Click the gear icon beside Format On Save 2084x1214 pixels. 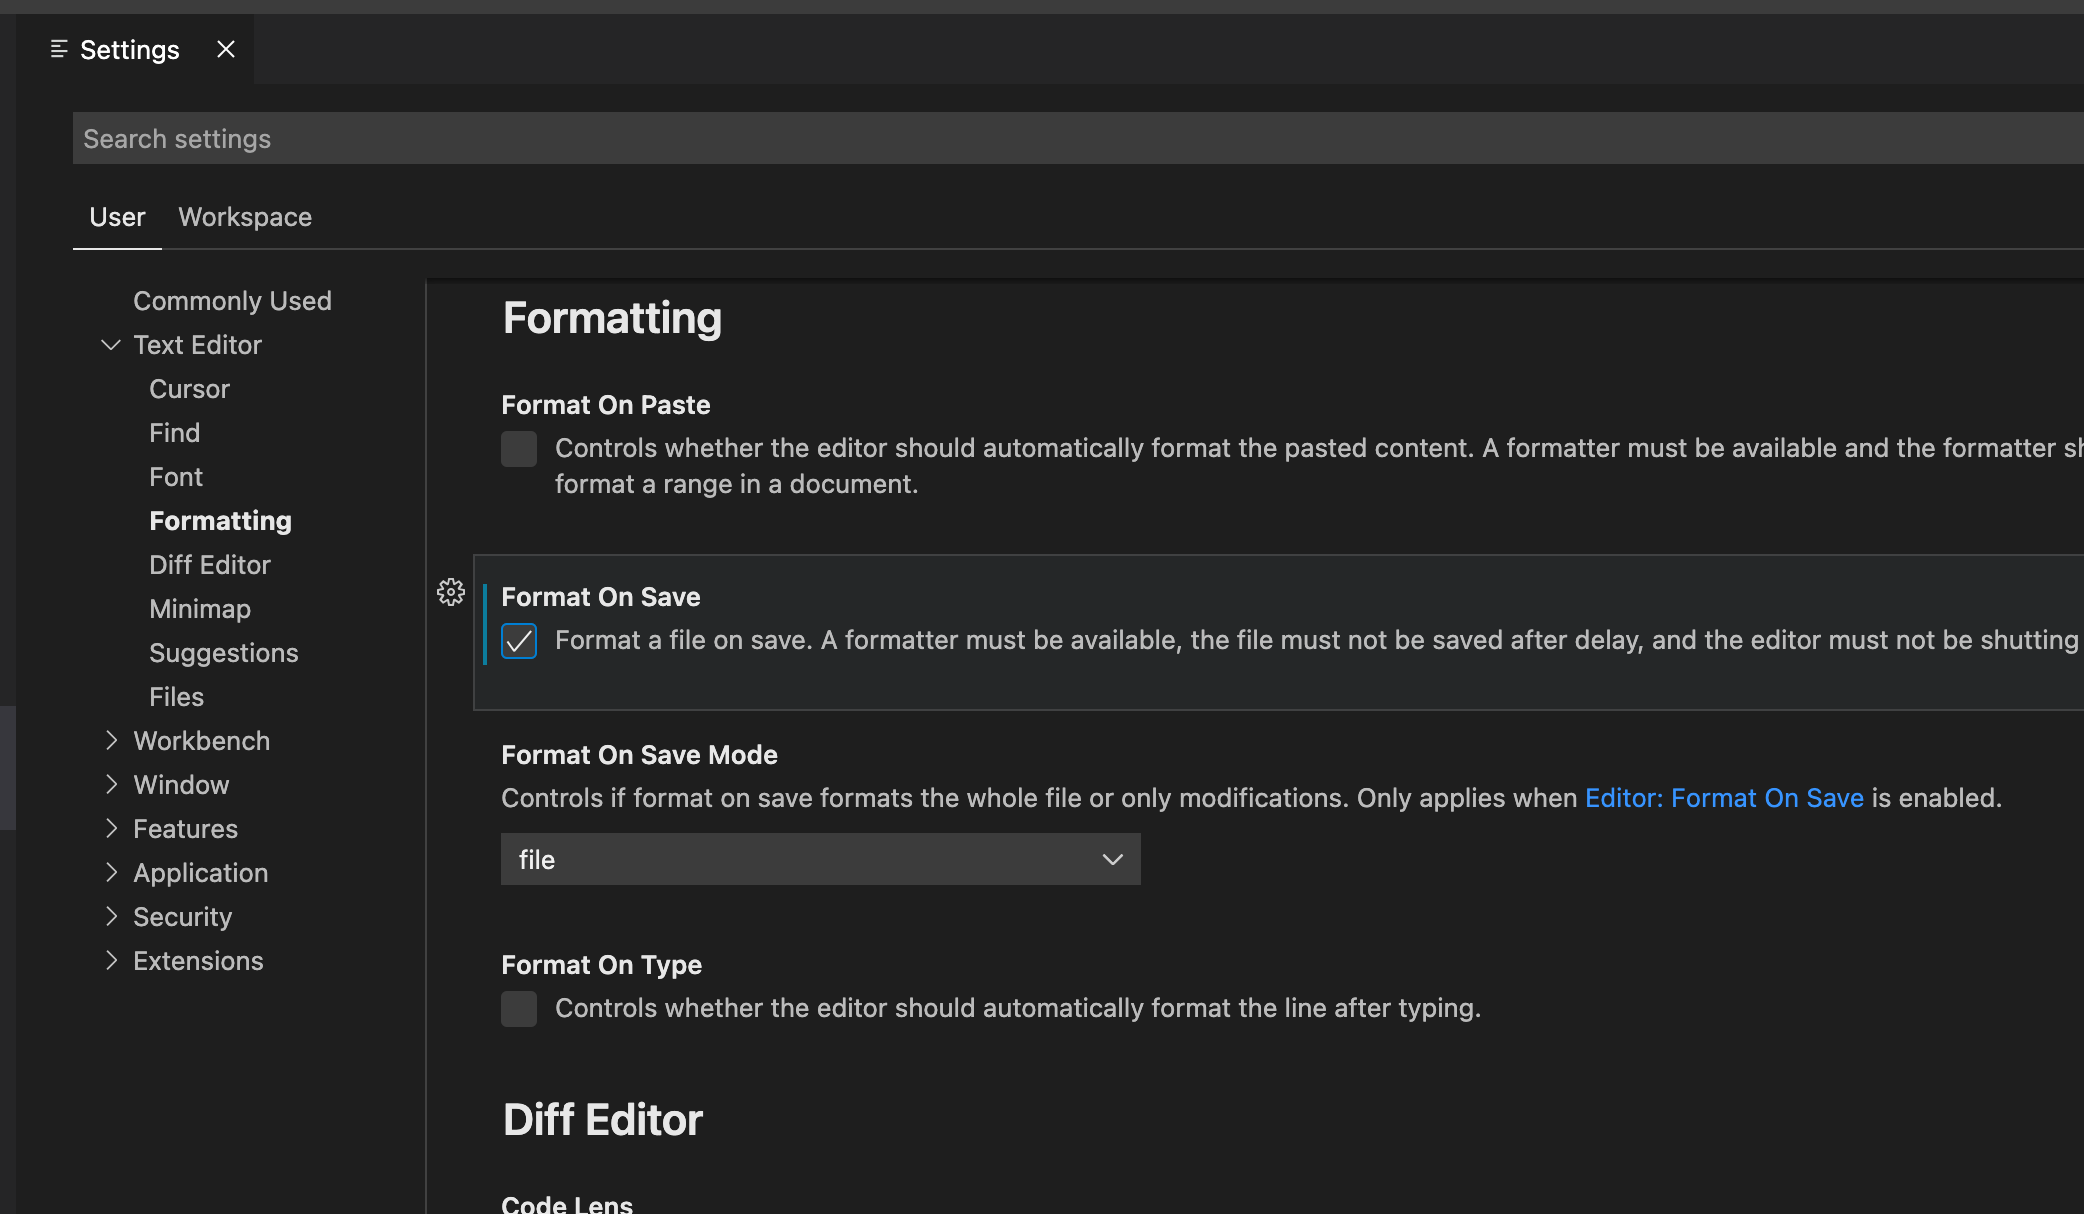pos(451,592)
